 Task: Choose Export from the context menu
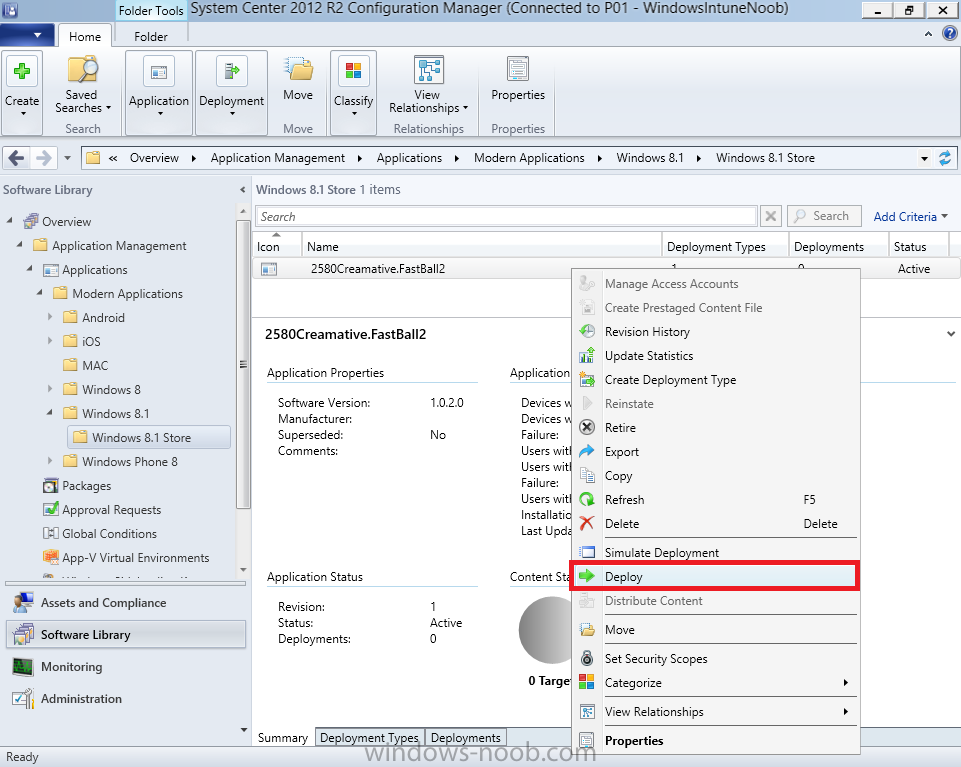pos(715,452)
